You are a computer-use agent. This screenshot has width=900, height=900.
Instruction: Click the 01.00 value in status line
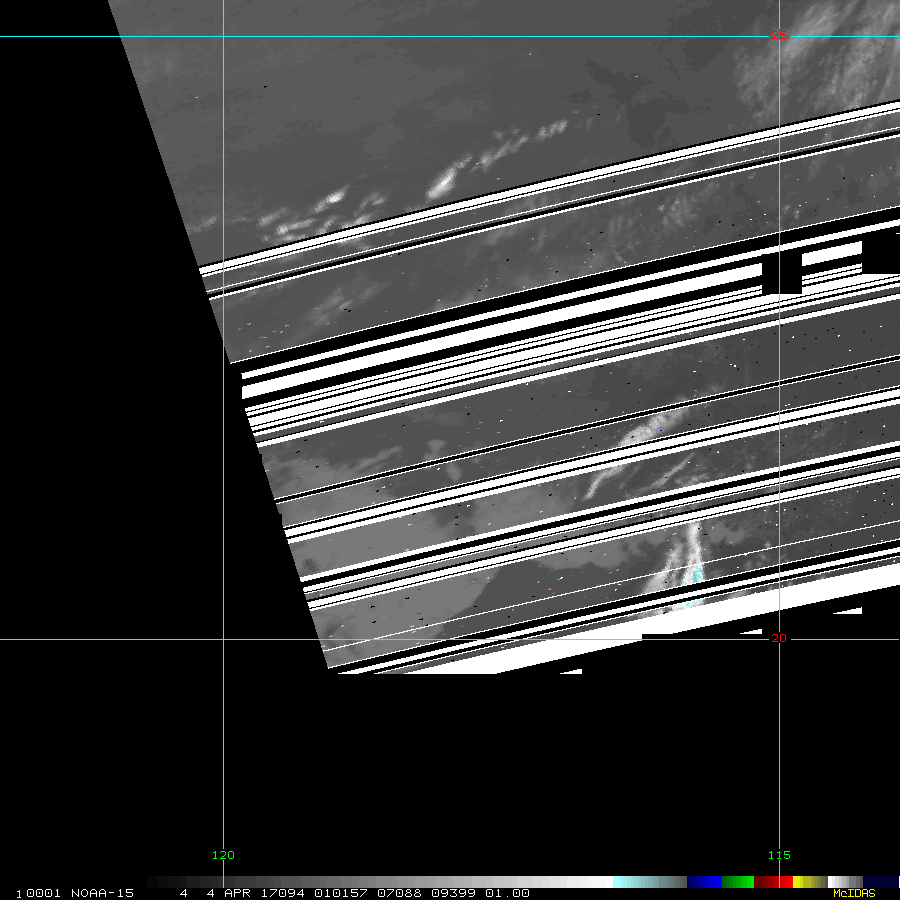pos(508,893)
